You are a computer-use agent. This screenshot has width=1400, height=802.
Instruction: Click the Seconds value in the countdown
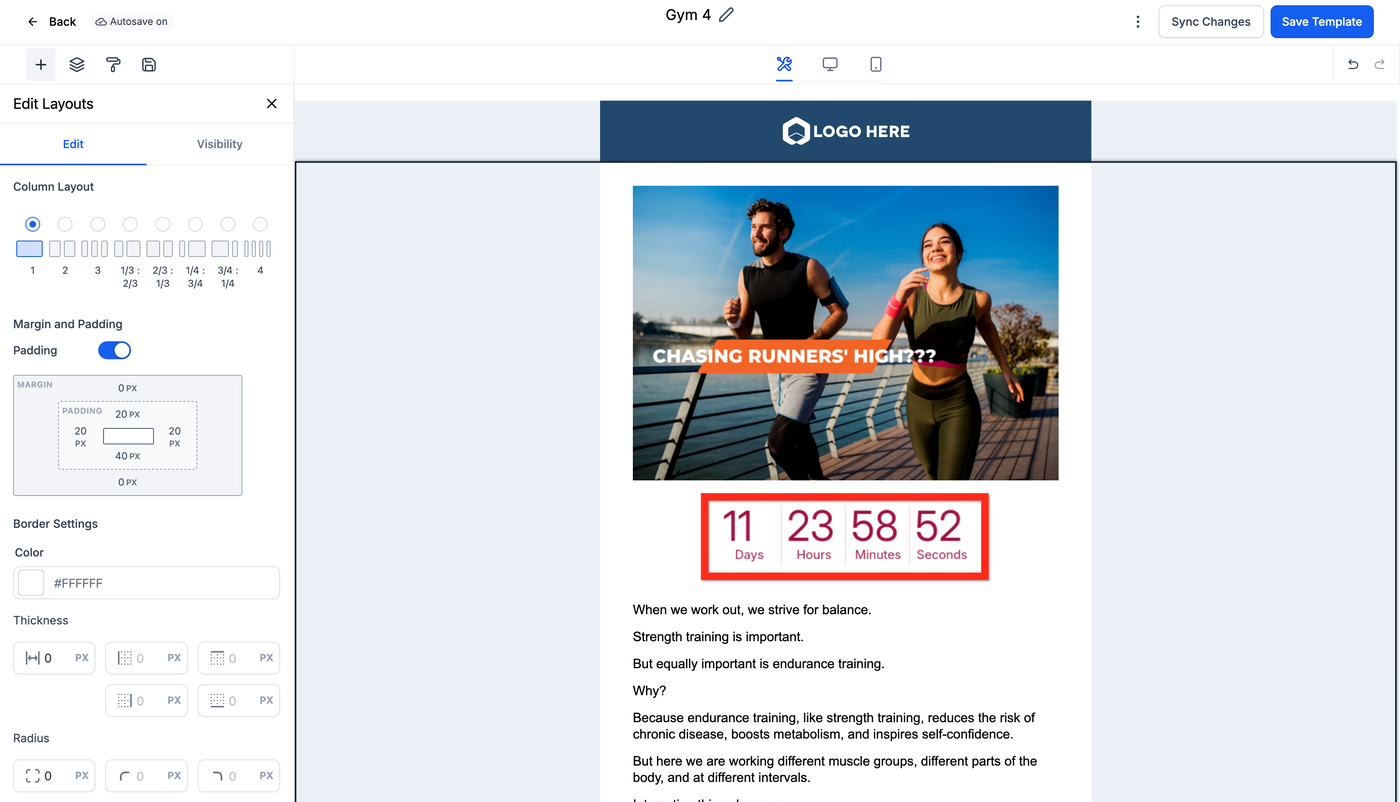coord(939,527)
